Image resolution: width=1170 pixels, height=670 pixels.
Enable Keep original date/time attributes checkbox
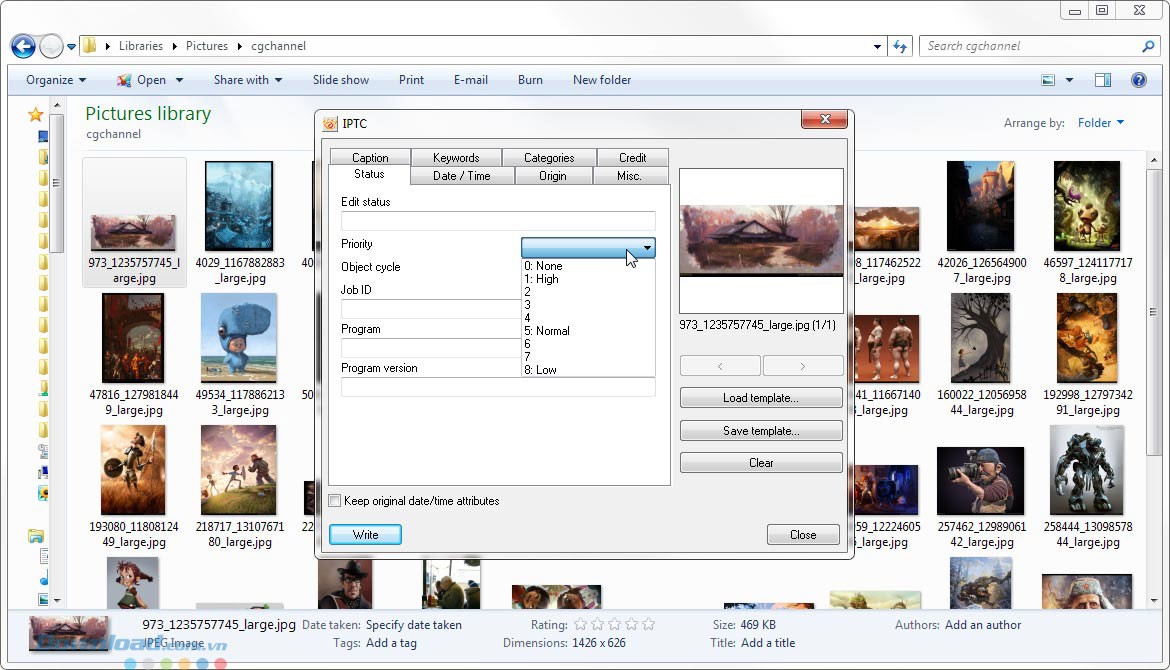click(335, 501)
